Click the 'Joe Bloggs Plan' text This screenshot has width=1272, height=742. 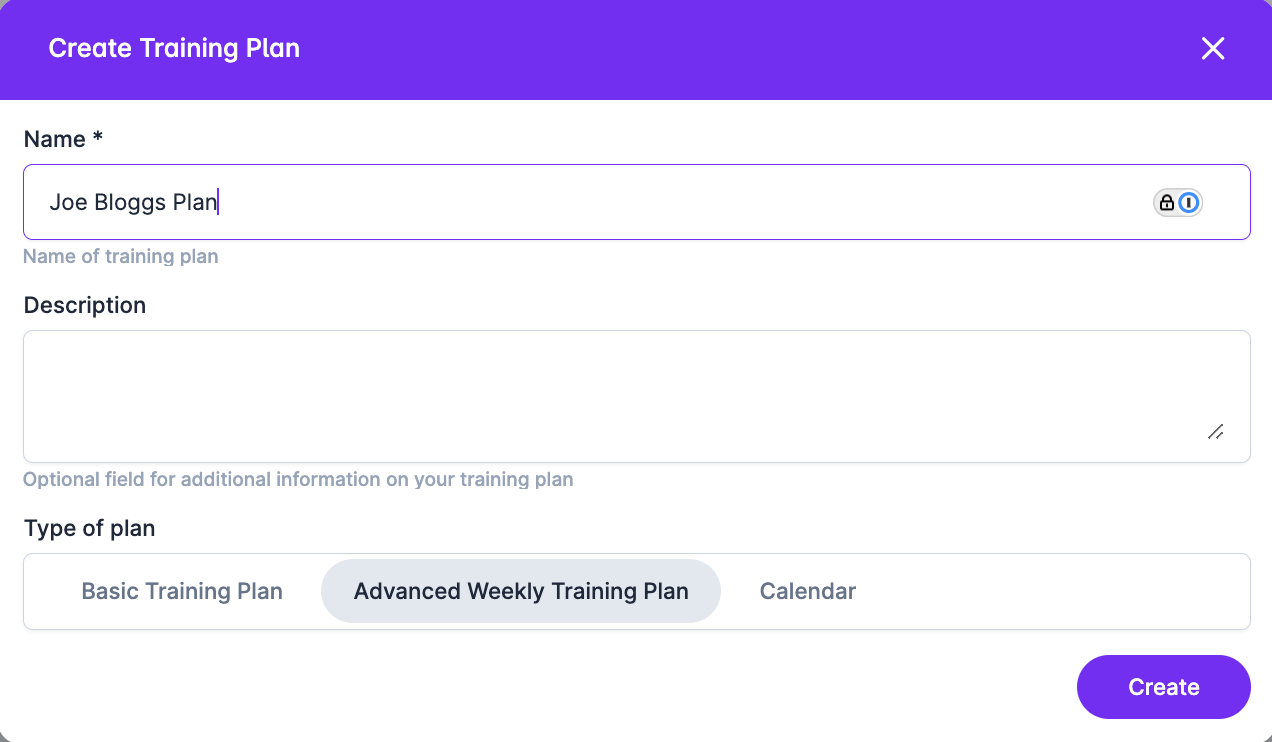[133, 203]
